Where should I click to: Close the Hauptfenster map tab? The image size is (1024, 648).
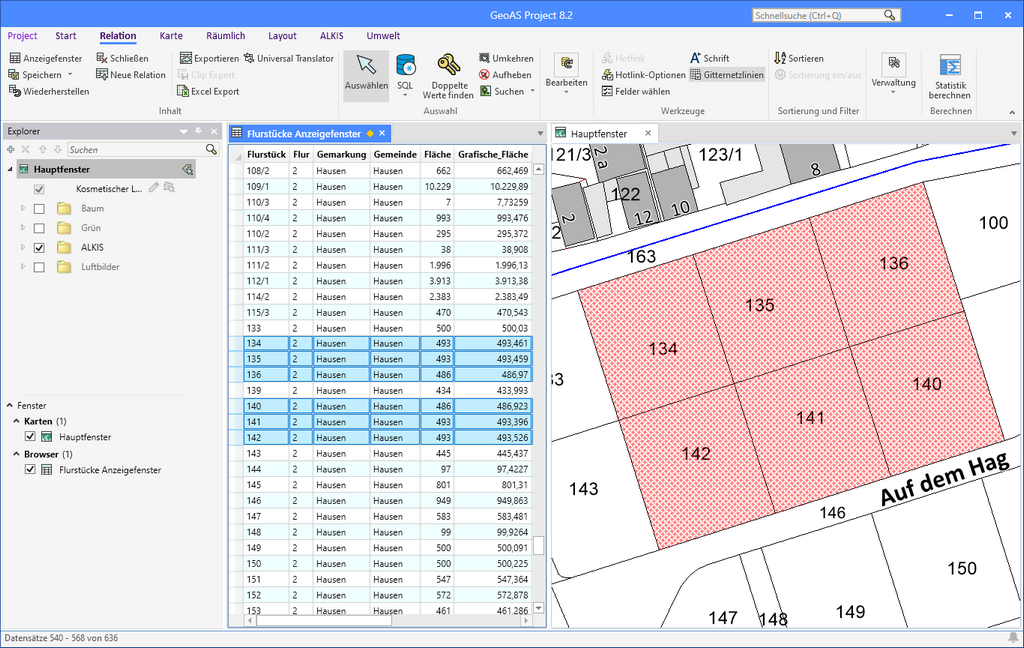[x=648, y=133]
